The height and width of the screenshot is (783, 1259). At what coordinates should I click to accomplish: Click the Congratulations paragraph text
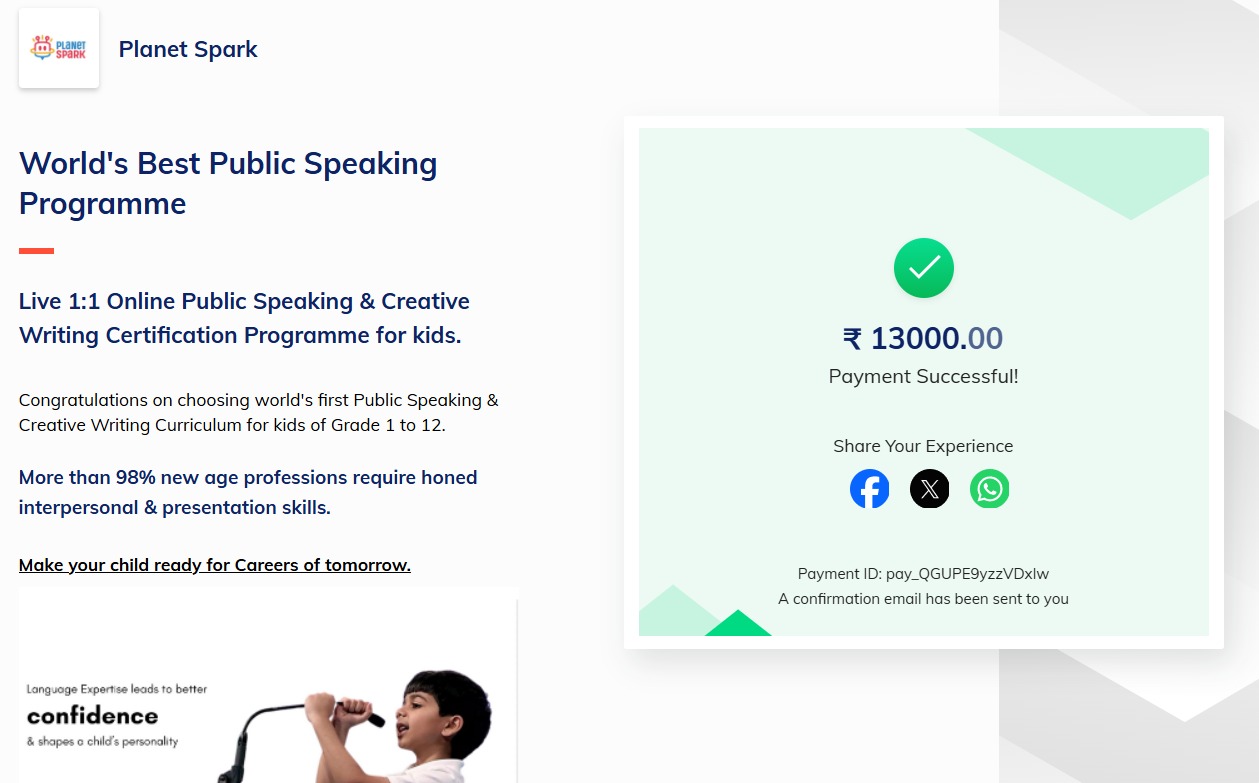point(258,412)
